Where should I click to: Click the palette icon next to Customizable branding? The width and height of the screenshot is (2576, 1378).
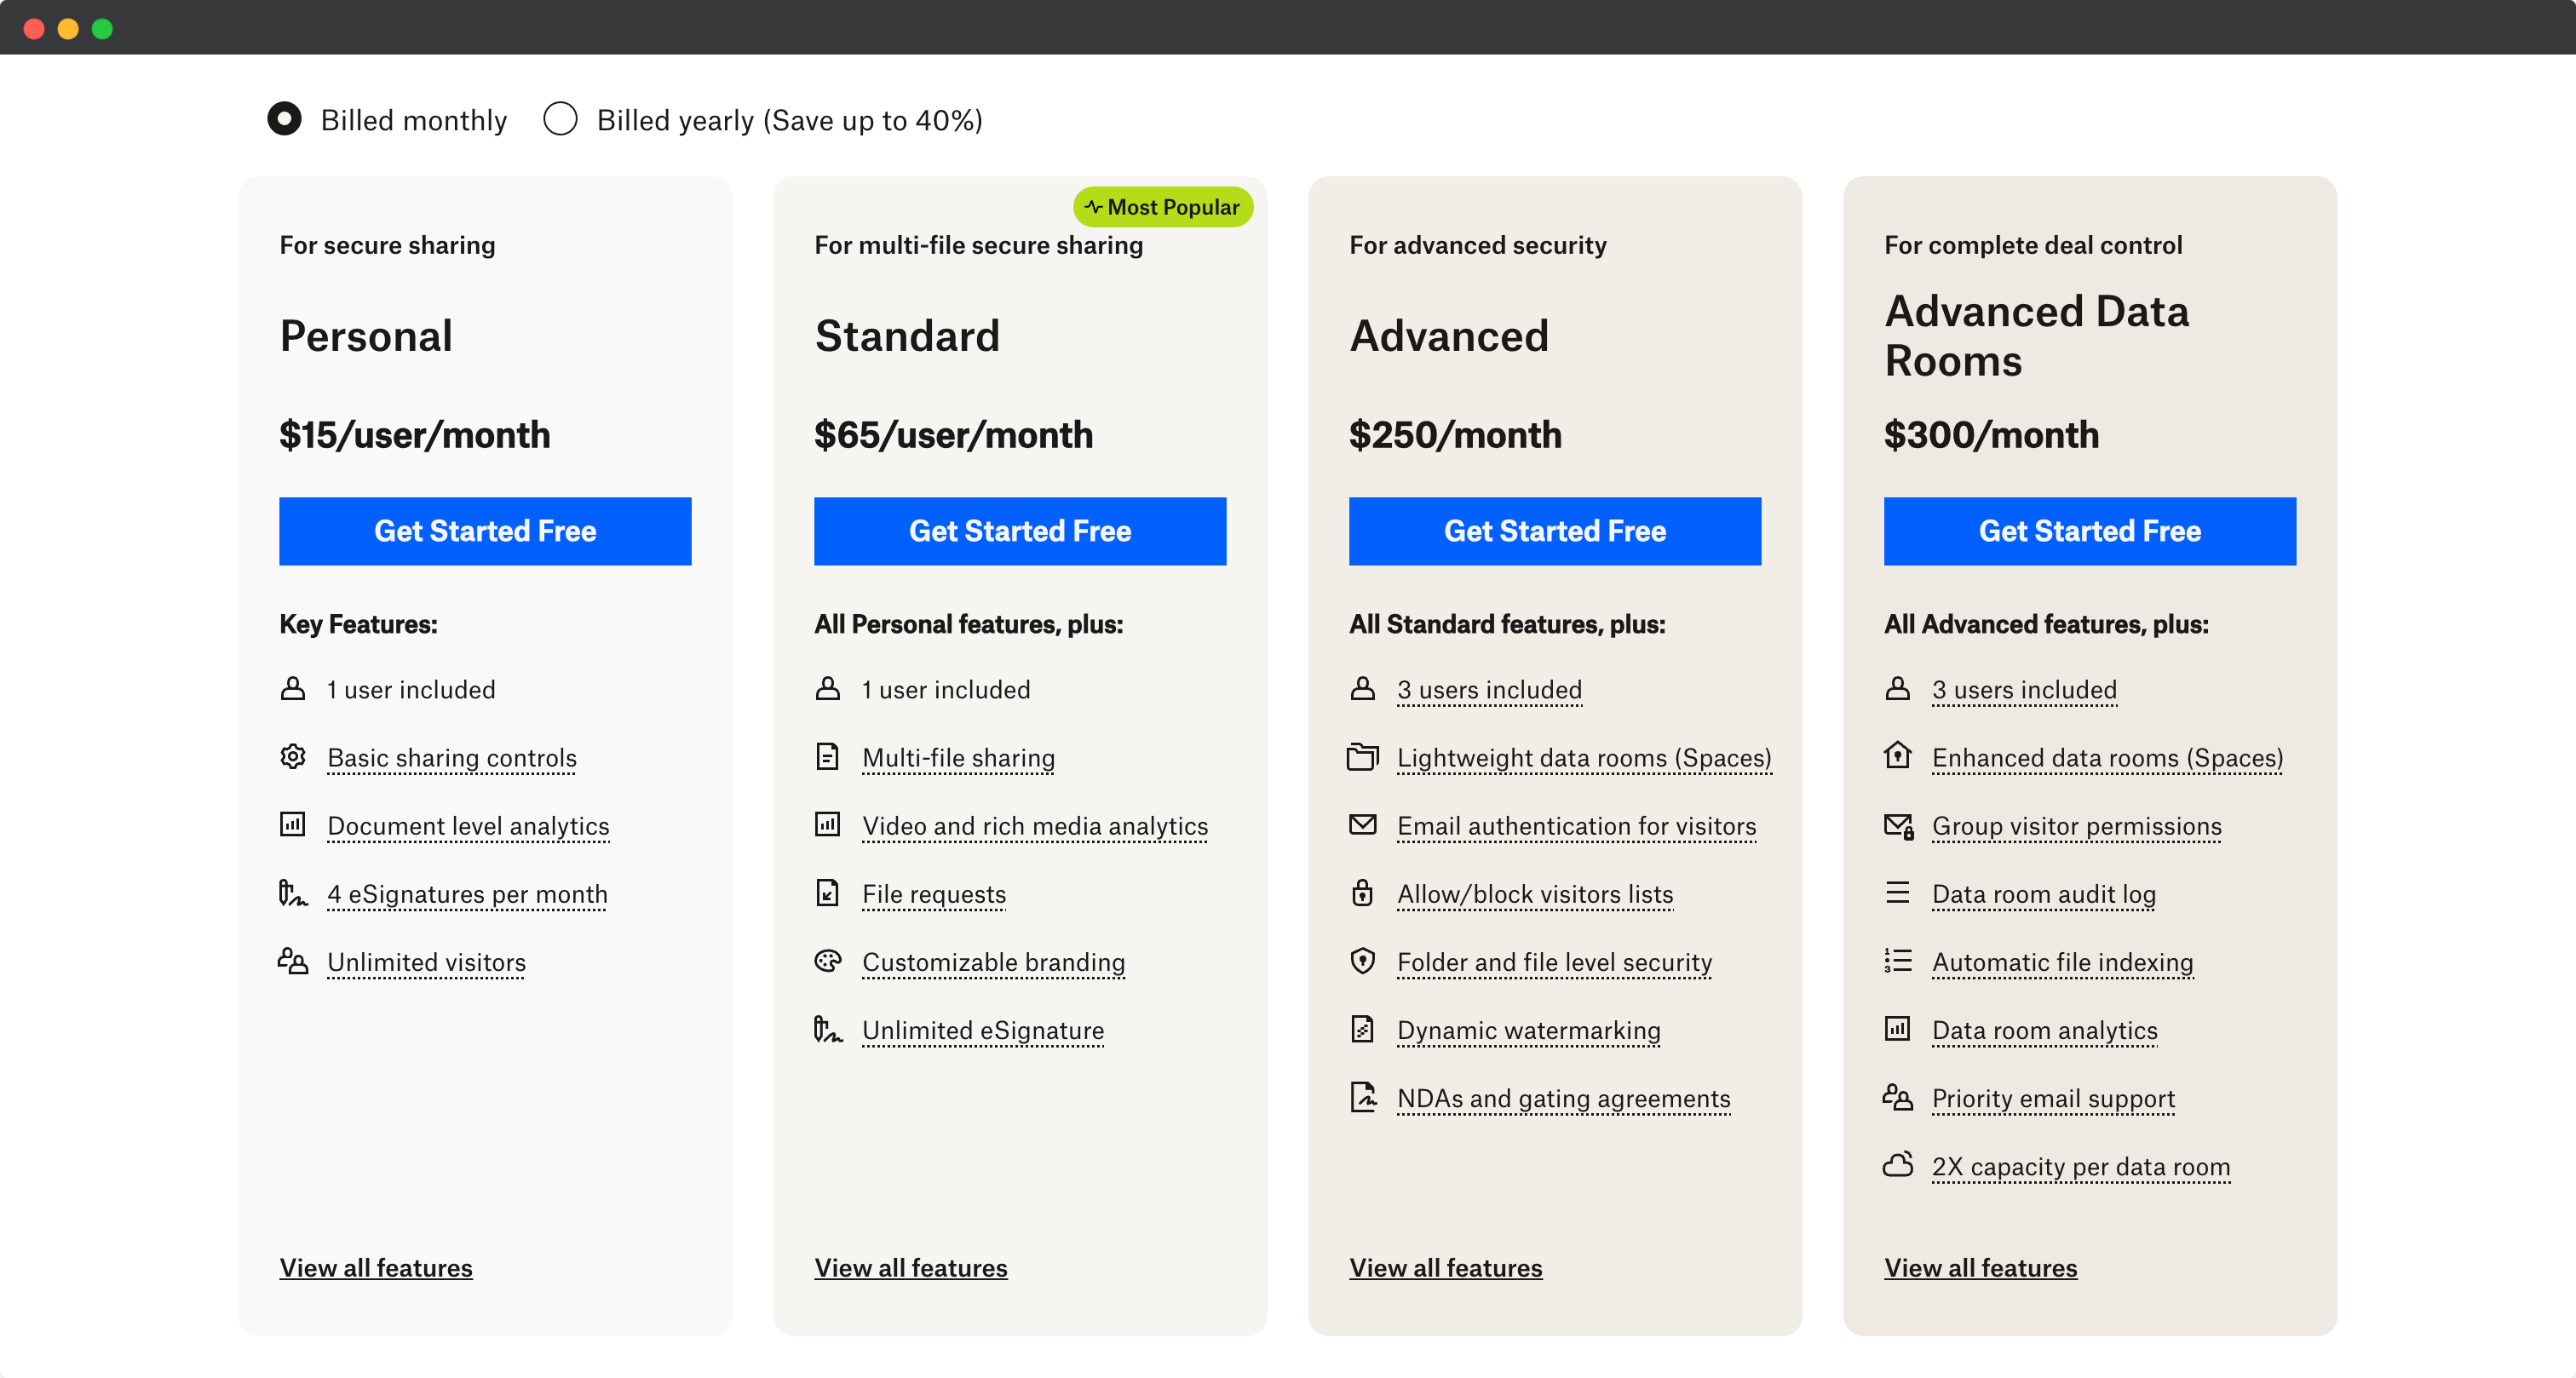(827, 961)
